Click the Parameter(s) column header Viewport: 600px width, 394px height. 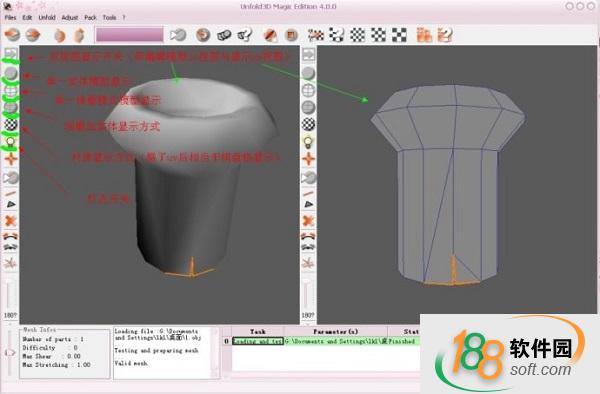336,332
